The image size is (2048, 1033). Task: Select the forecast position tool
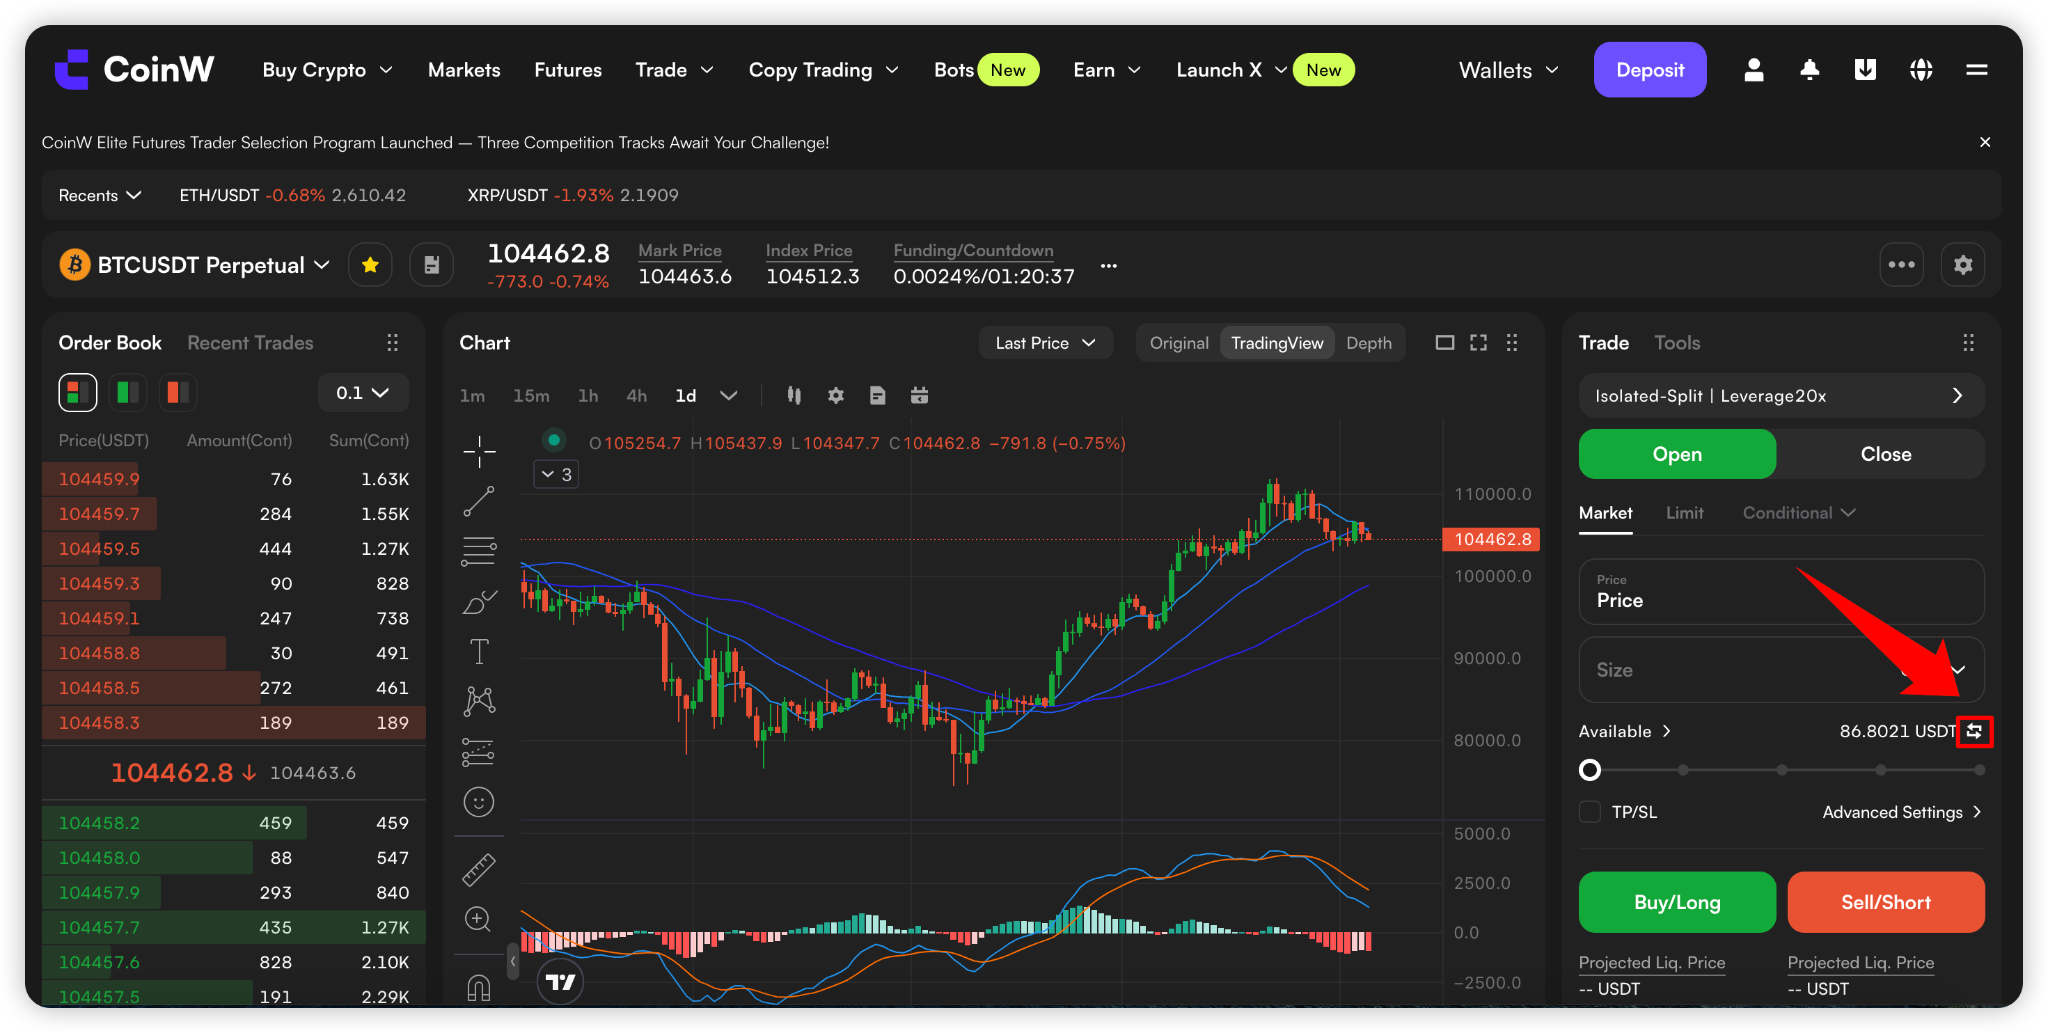479,751
